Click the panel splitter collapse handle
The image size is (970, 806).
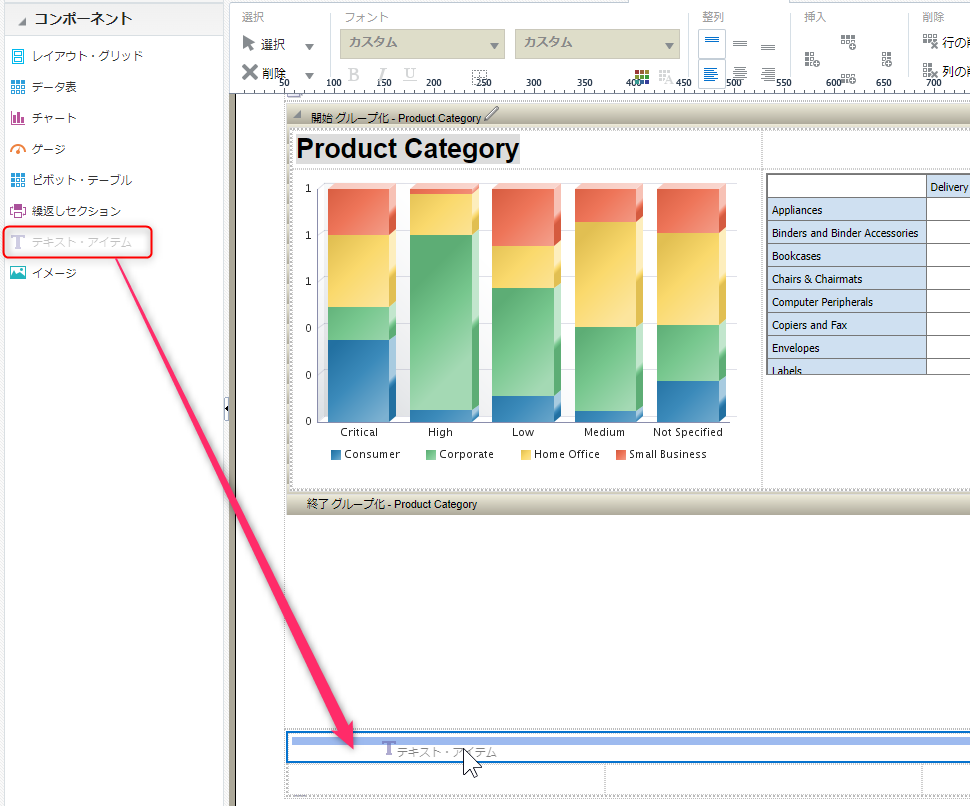click(226, 409)
